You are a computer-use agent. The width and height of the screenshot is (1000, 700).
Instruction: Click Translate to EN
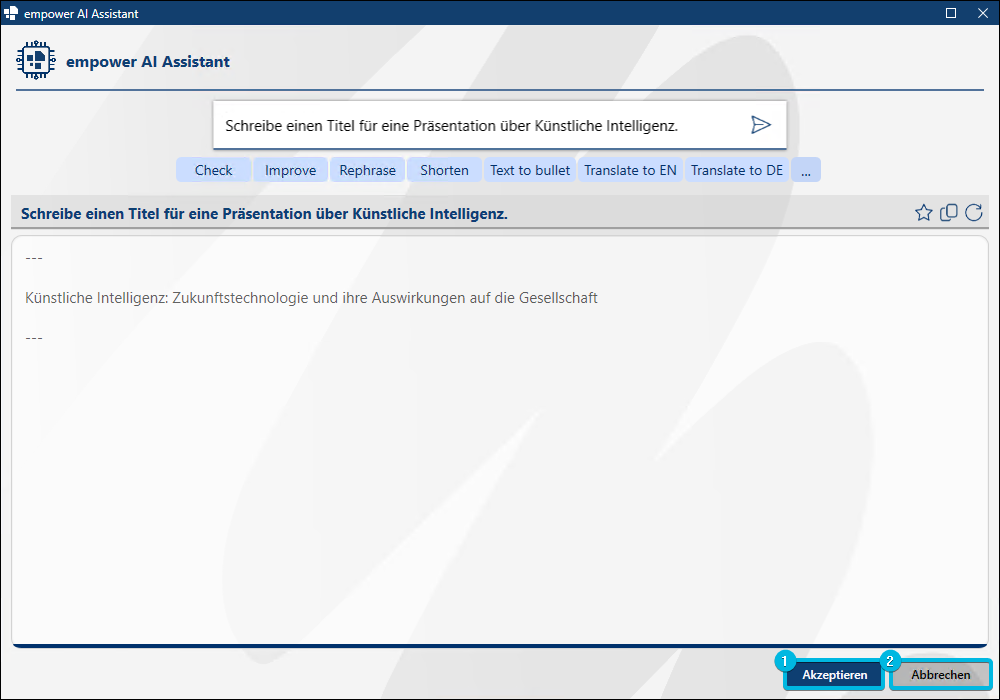[x=630, y=170]
